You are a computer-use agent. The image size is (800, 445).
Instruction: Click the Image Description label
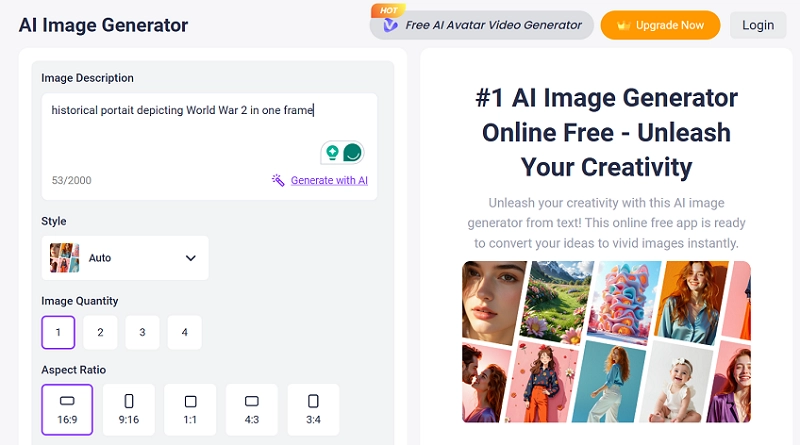tap(87, 78)
